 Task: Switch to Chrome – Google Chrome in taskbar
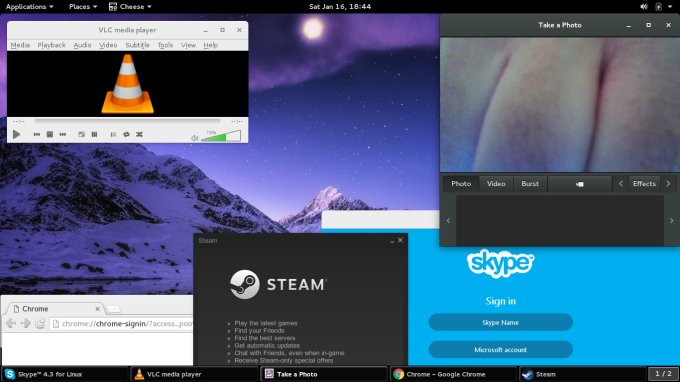453,374
